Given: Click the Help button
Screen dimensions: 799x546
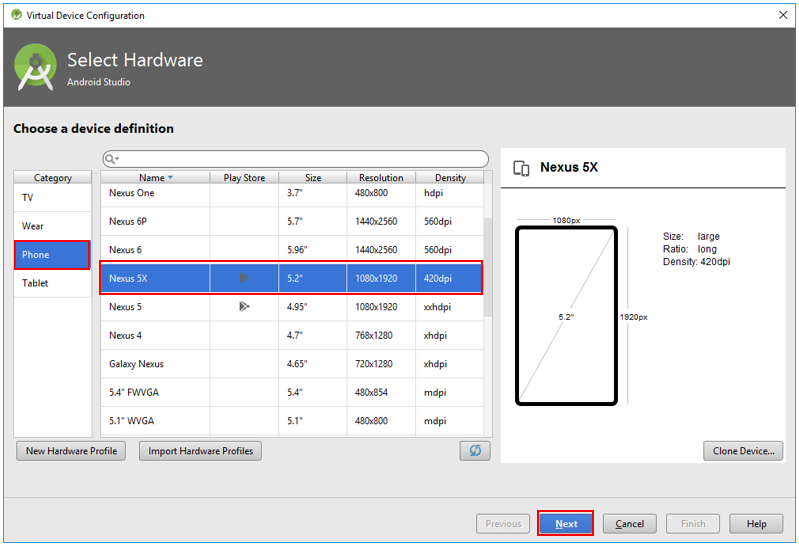Looking at the screenshot, I should 756,524.
